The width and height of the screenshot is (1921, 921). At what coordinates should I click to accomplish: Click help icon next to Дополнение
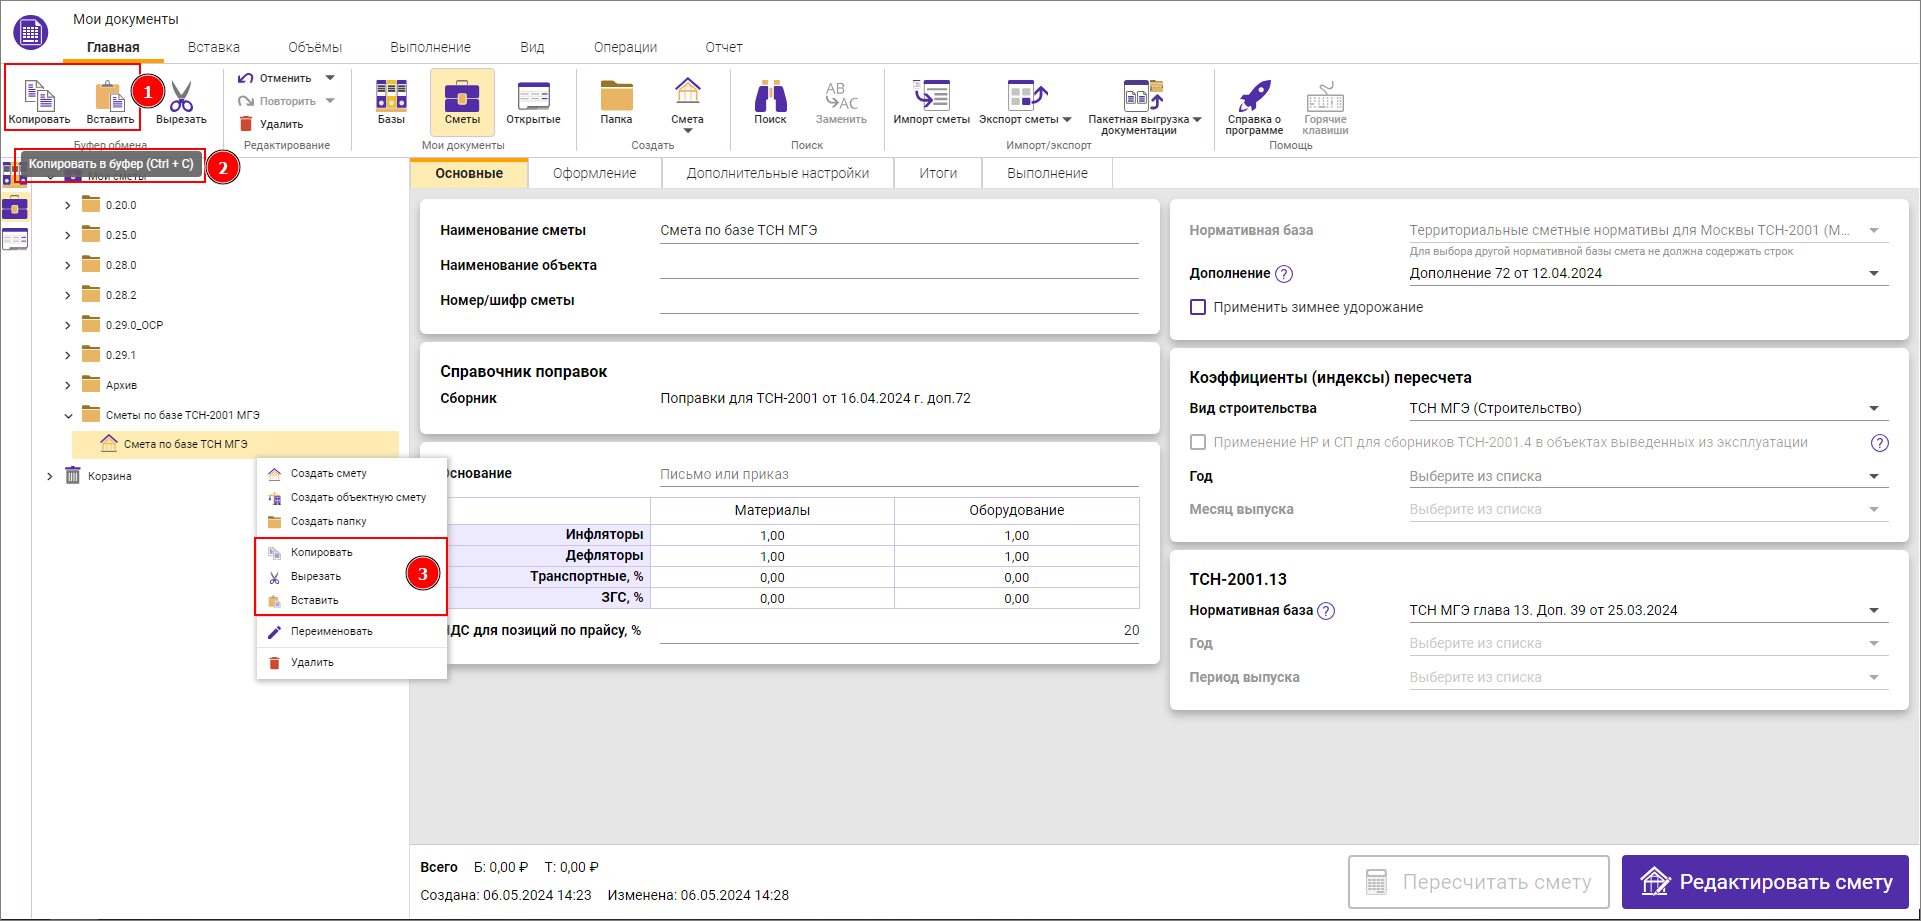click(x=1285, y=274)
